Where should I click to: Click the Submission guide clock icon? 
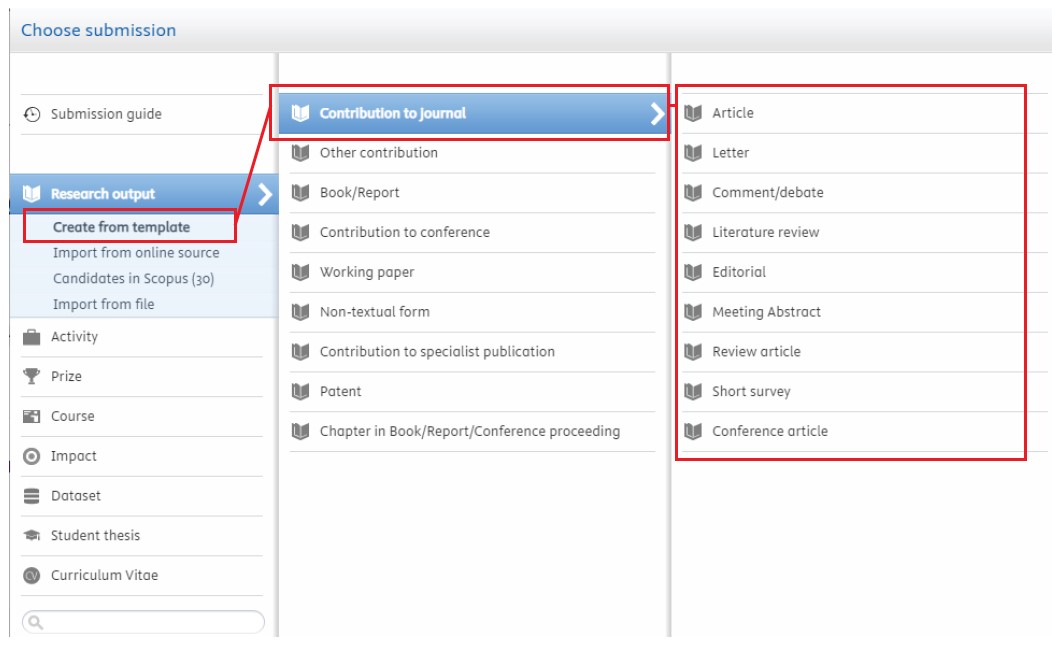[32, 115]
